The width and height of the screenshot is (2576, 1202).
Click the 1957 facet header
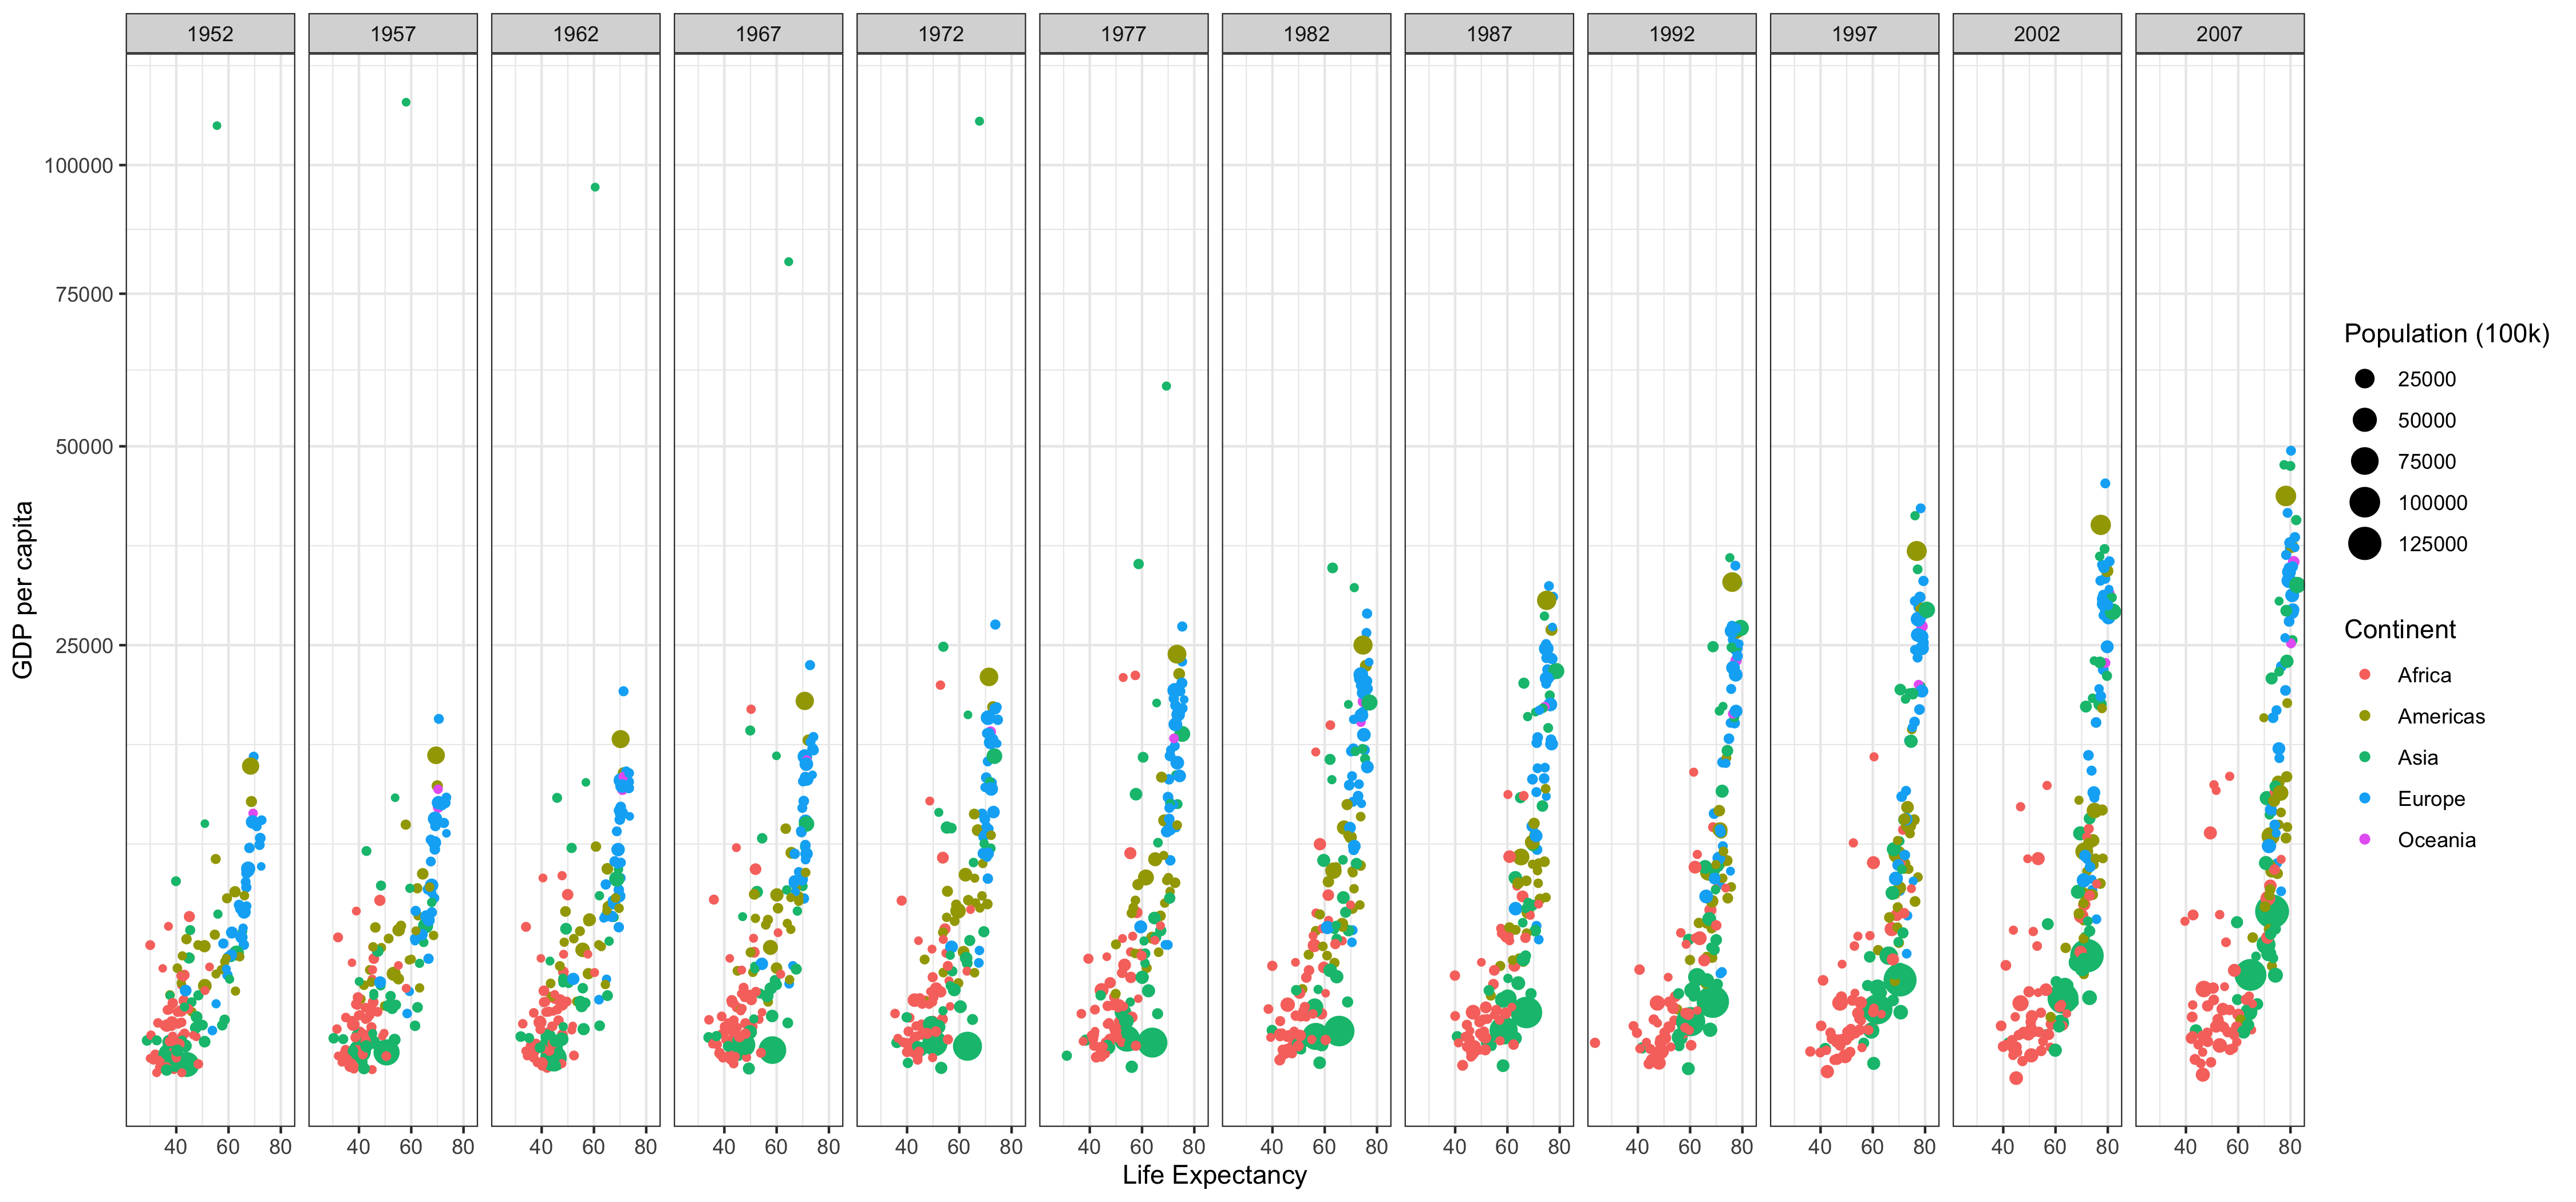(393, 33)
